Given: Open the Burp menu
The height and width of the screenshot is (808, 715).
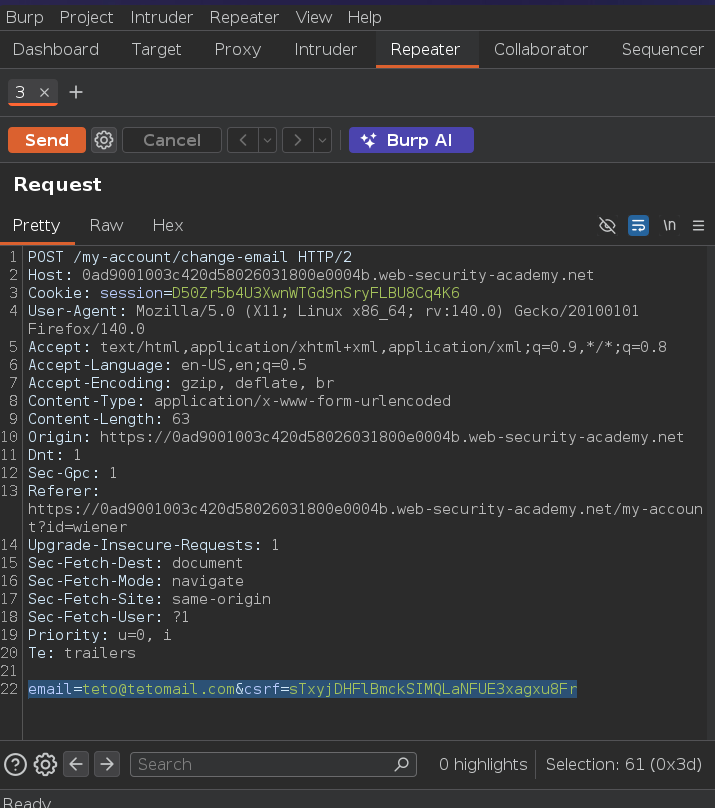Looking at the screenshot, I should click(x=24, y=18).
